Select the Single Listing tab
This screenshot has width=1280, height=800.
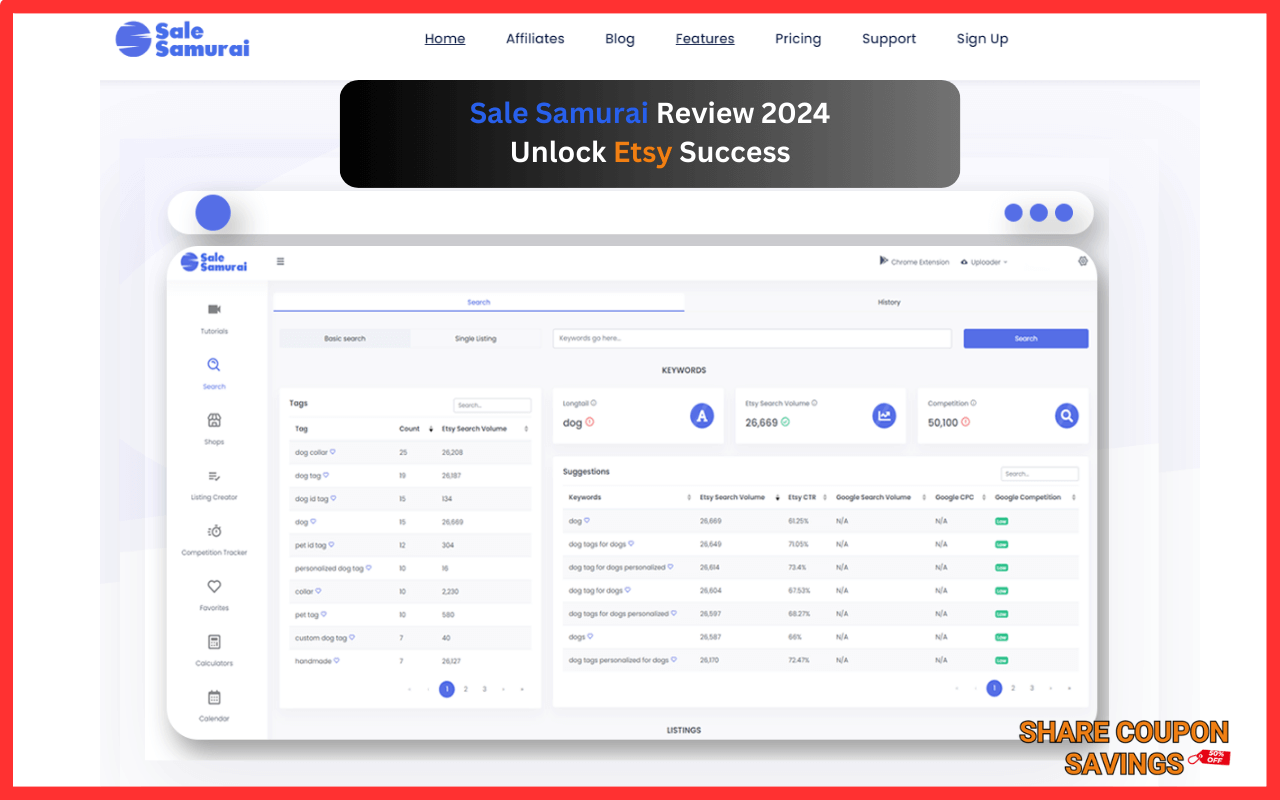[x=476, y=339]
